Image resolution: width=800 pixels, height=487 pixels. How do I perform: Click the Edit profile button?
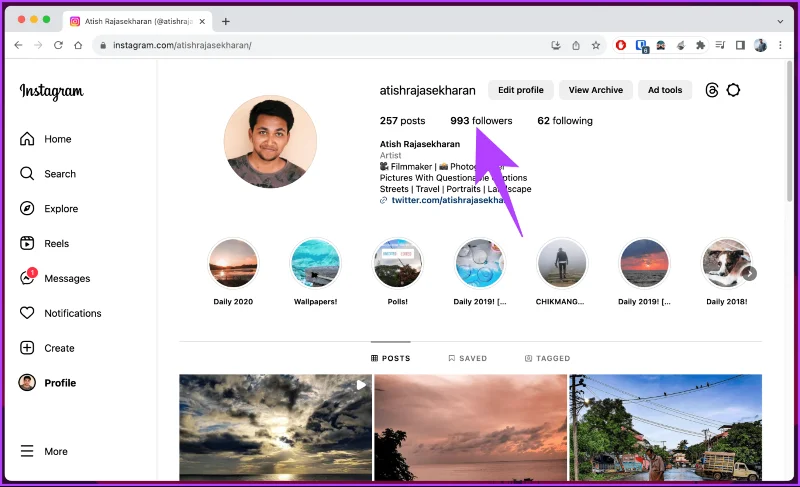[520, 90]
